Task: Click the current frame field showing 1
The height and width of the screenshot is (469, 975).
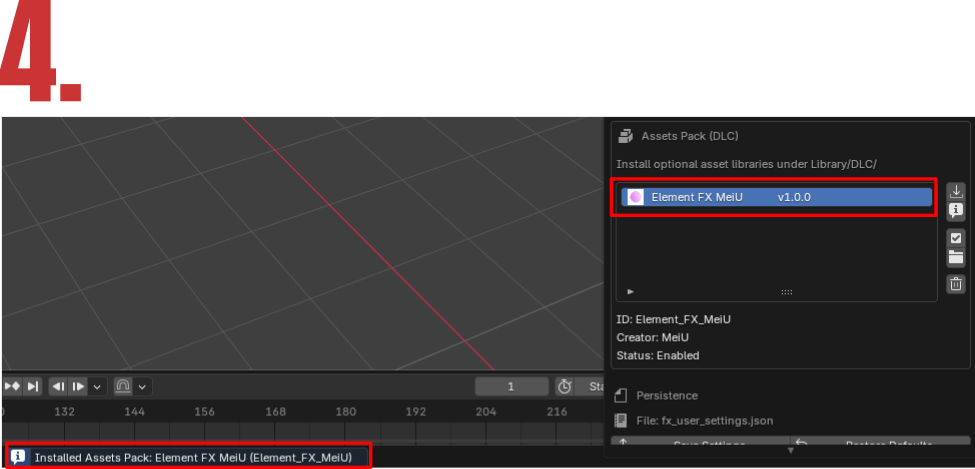Action: pyautogui.click(x=511, y=386)
